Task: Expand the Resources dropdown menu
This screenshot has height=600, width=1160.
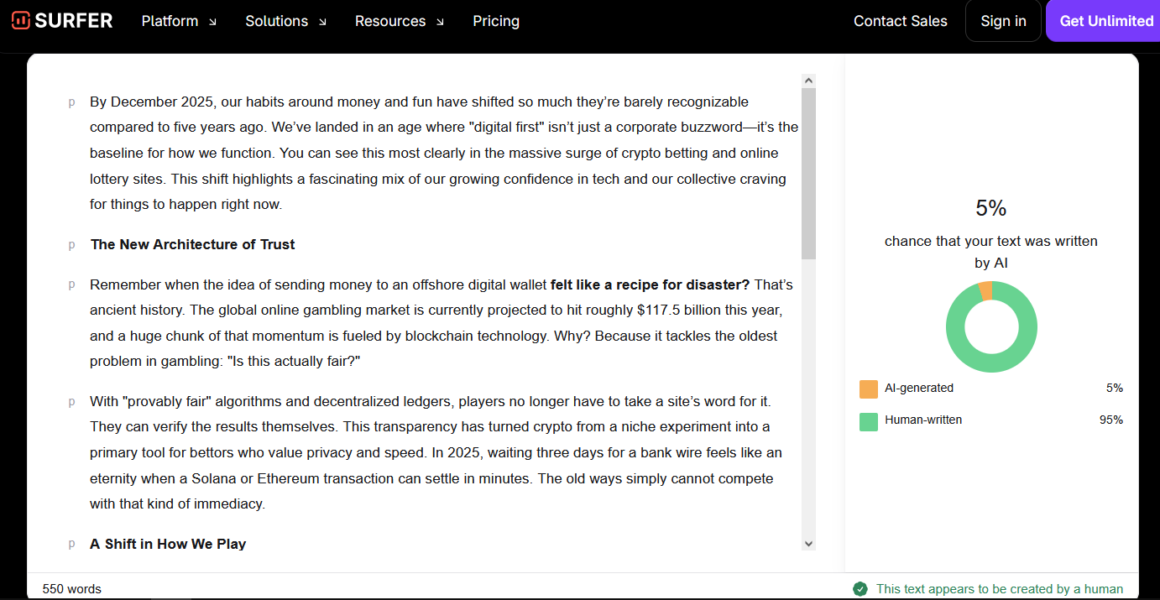Action: point(400,21)
